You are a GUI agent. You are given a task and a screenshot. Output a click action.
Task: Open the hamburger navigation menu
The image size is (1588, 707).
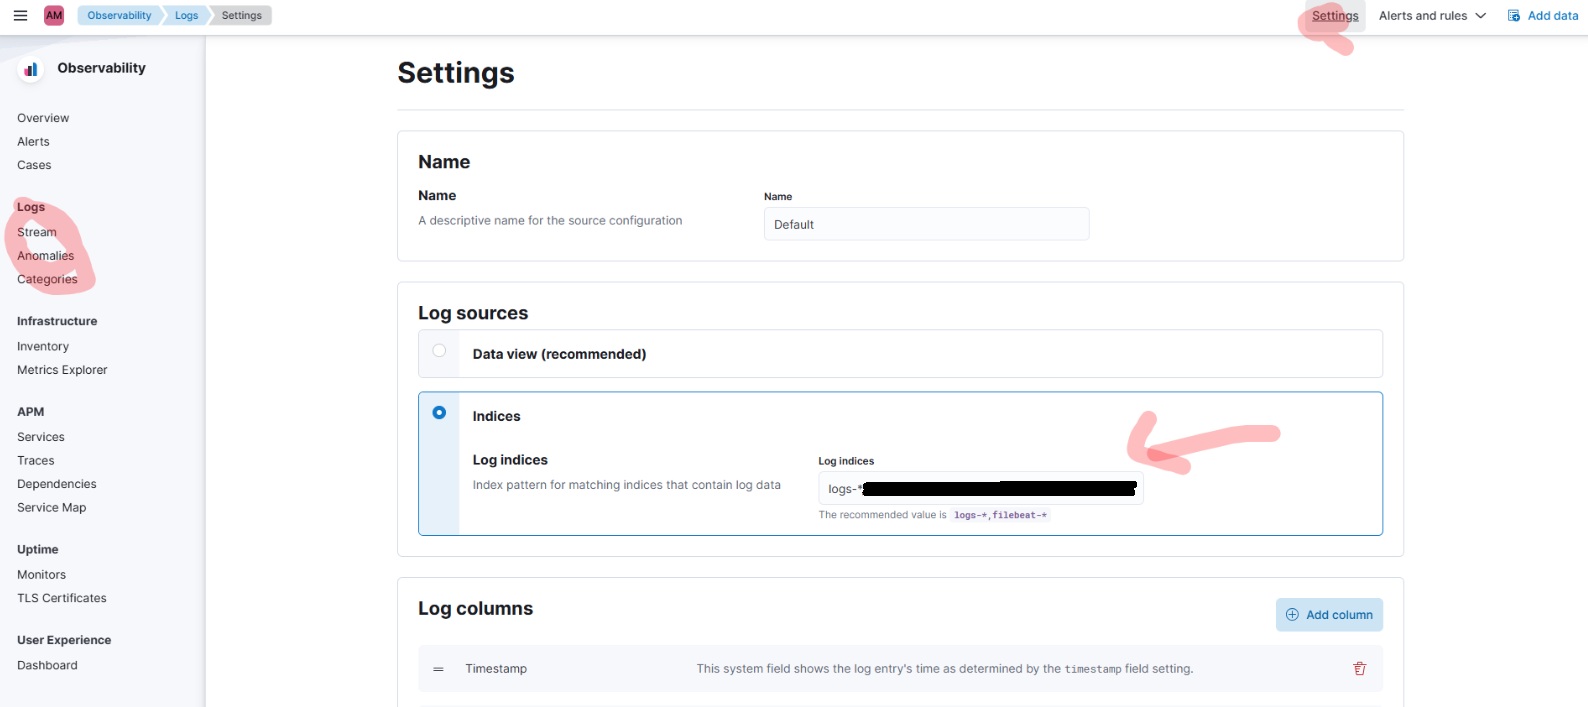20,15
